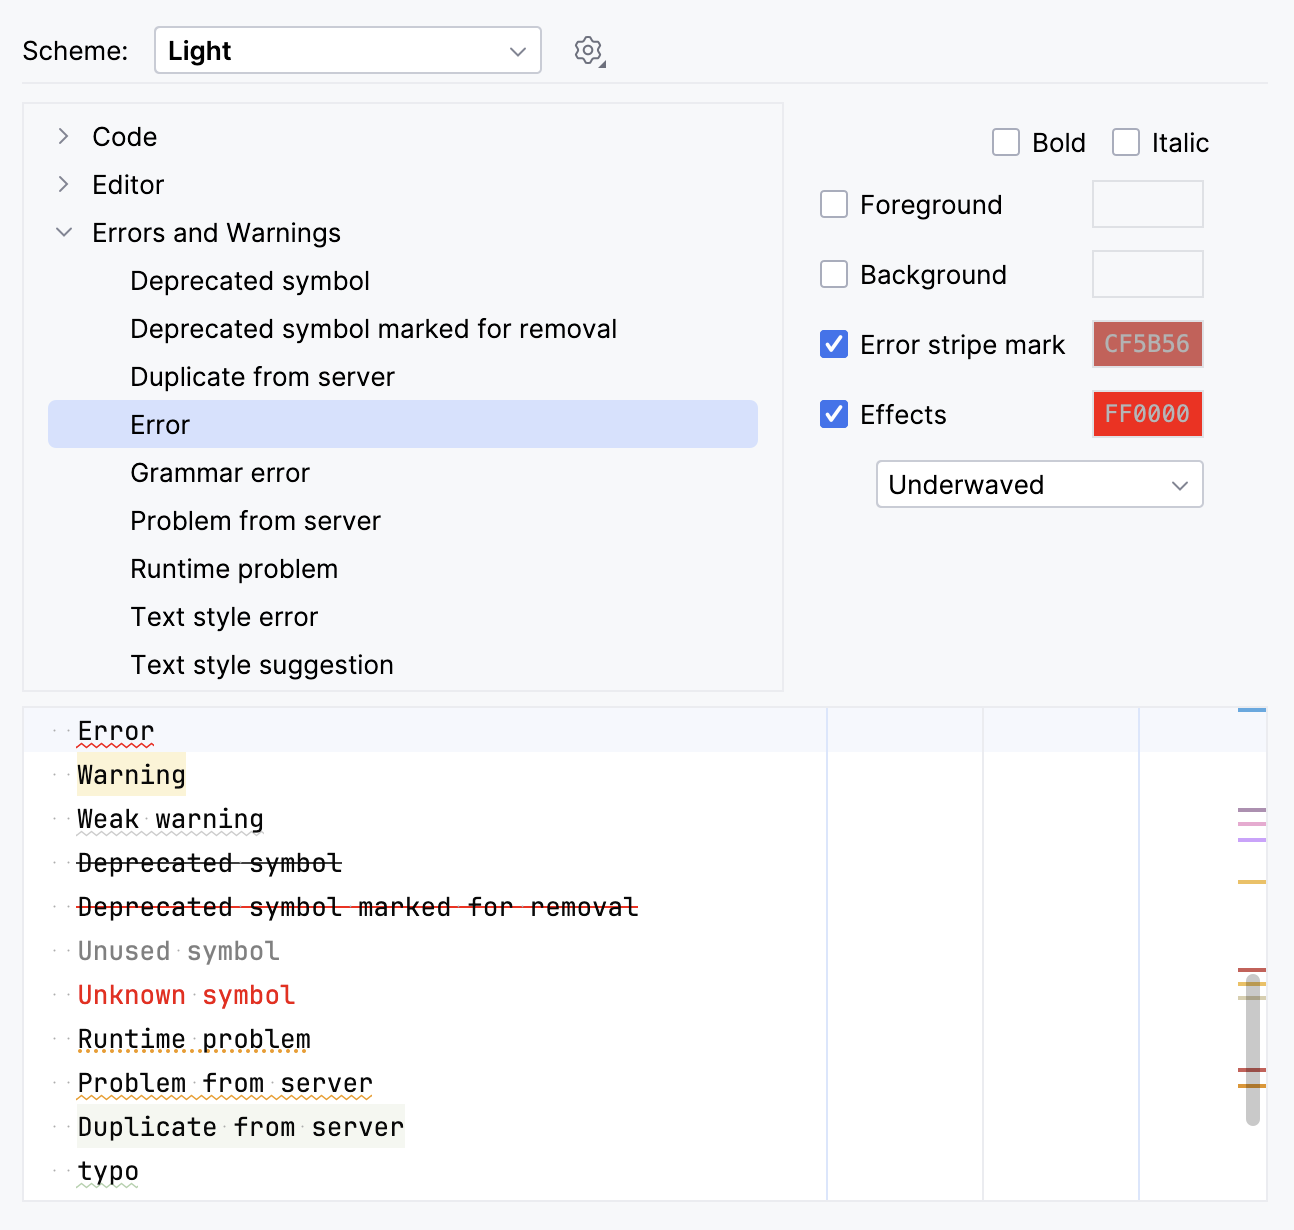The height and width of the screenshot is (1230, 1294).
Task: Click the Underwaved dropdown arrow
Action: pyautogui.click(x=1180, y=484)
